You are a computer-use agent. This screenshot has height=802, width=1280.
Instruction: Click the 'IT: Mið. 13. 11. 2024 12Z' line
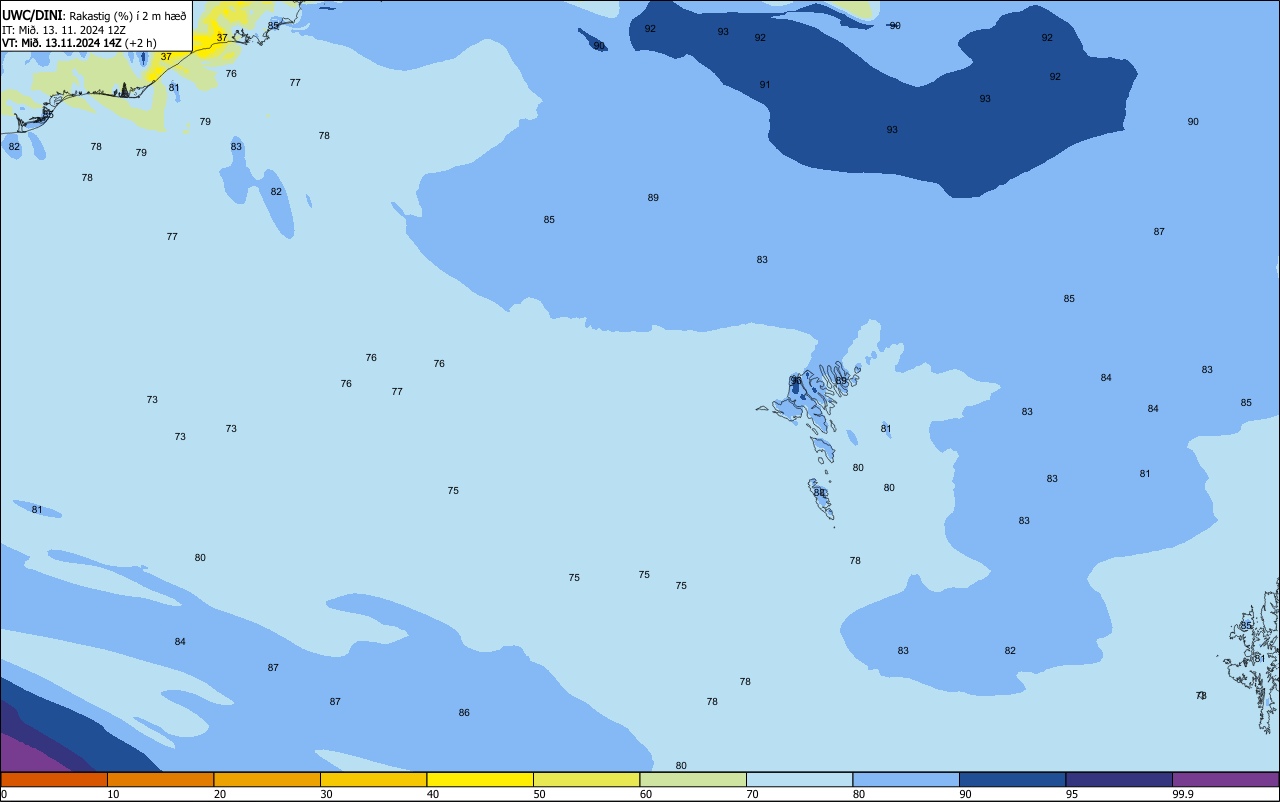click(64, 30)
